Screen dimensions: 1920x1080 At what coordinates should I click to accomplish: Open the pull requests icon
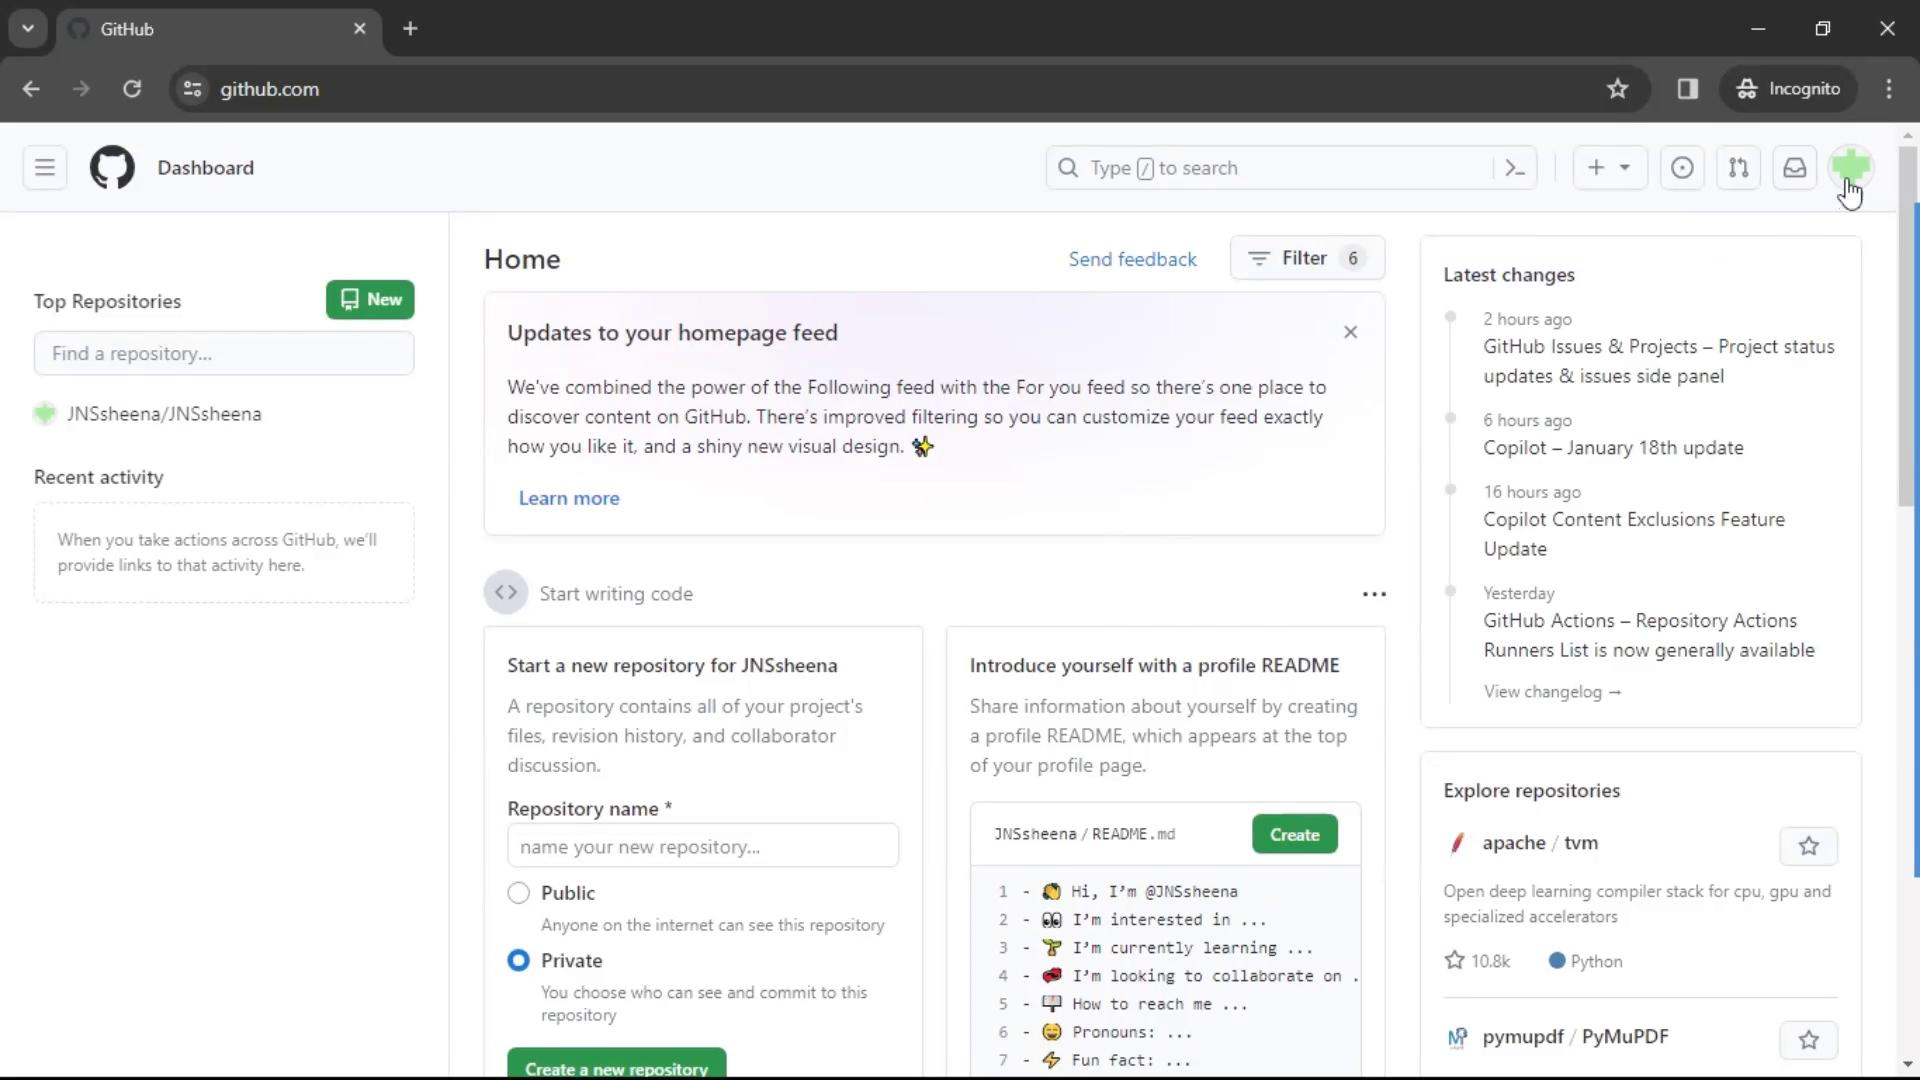point(1738,167)
